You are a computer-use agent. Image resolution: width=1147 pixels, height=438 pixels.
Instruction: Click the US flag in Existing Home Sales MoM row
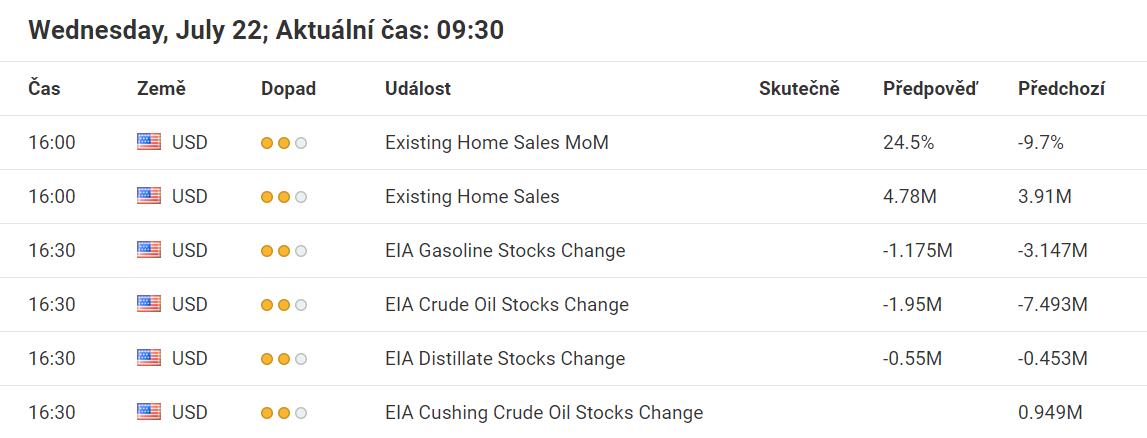[148, 143]
